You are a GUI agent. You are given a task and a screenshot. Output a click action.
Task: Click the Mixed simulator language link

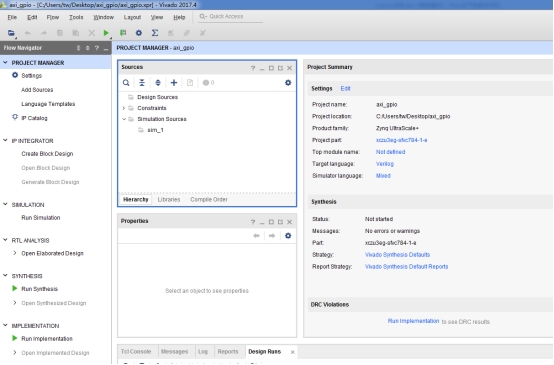(x=383, y=176)
